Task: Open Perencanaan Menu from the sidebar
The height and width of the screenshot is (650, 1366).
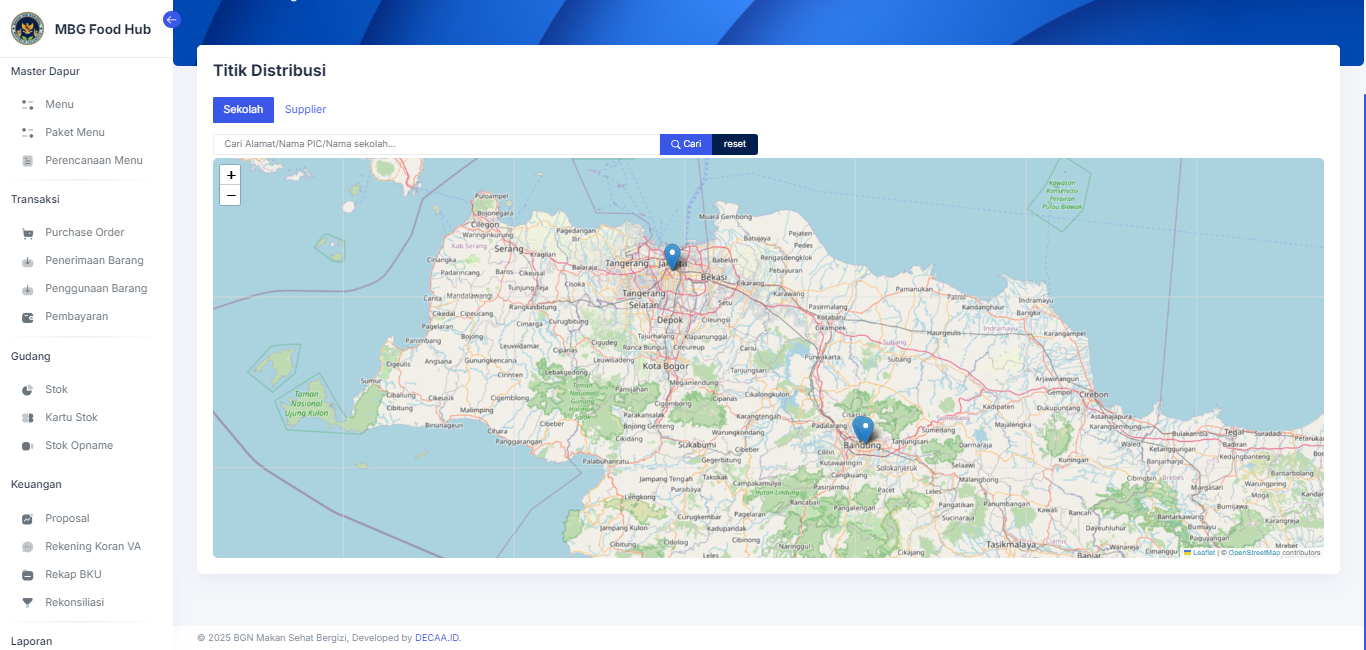Action: pos(93,160)
